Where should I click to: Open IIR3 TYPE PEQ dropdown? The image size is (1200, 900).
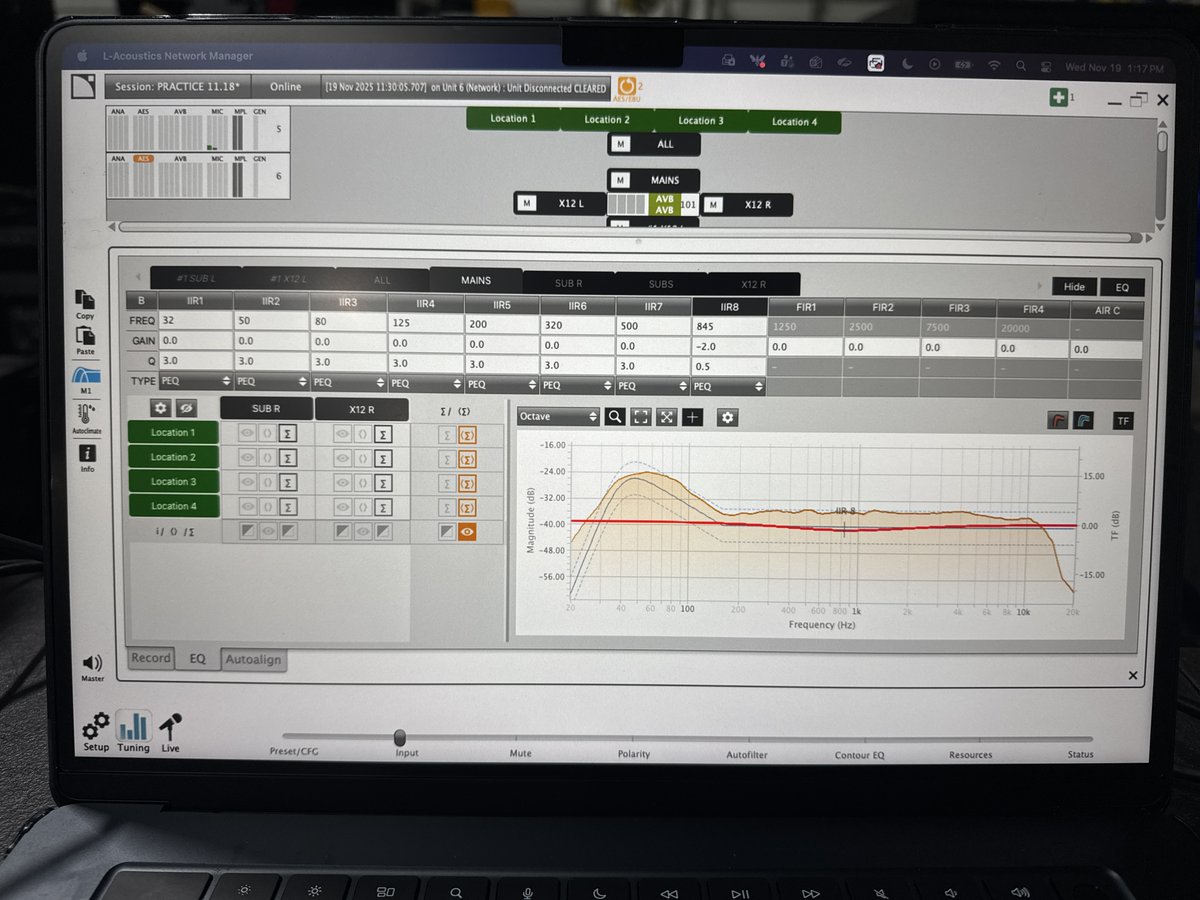[x=347, y=382]
